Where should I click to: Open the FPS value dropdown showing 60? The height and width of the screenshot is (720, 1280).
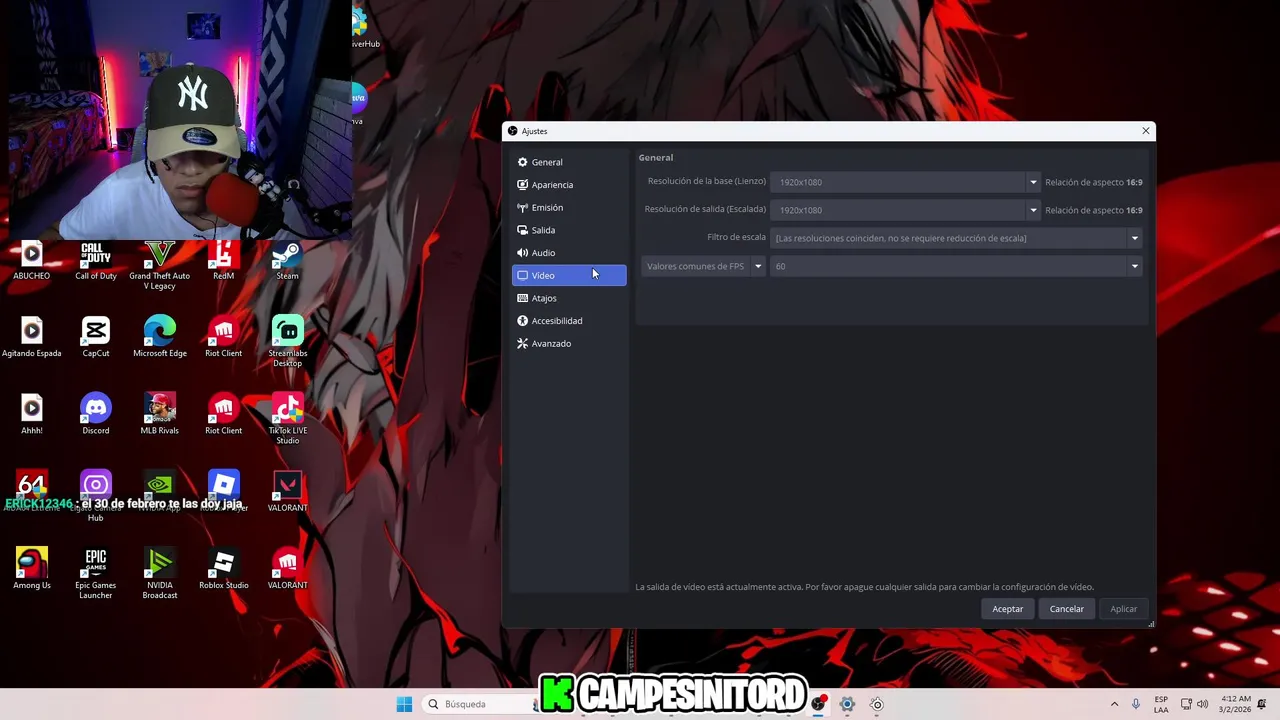pos(957,266)
